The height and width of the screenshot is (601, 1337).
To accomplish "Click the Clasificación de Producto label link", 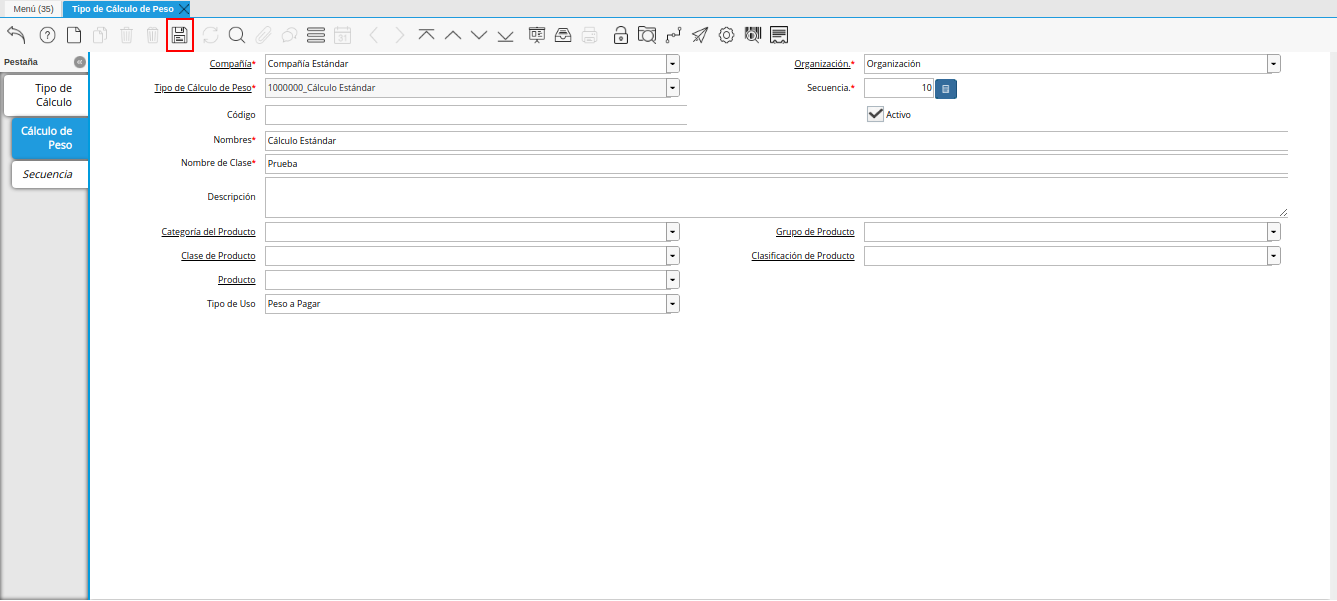I will (x=803, y=256).
